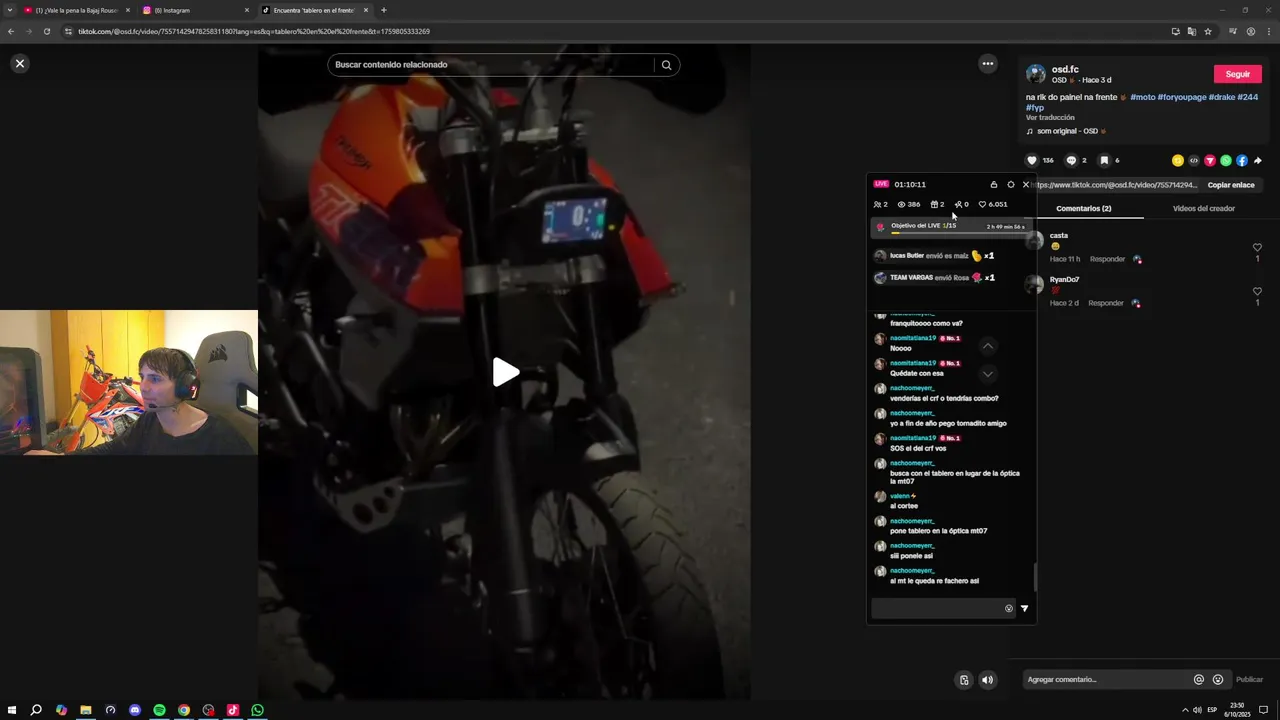
Task: Open Spotify from the taskbar
Action: click(159, 710)
